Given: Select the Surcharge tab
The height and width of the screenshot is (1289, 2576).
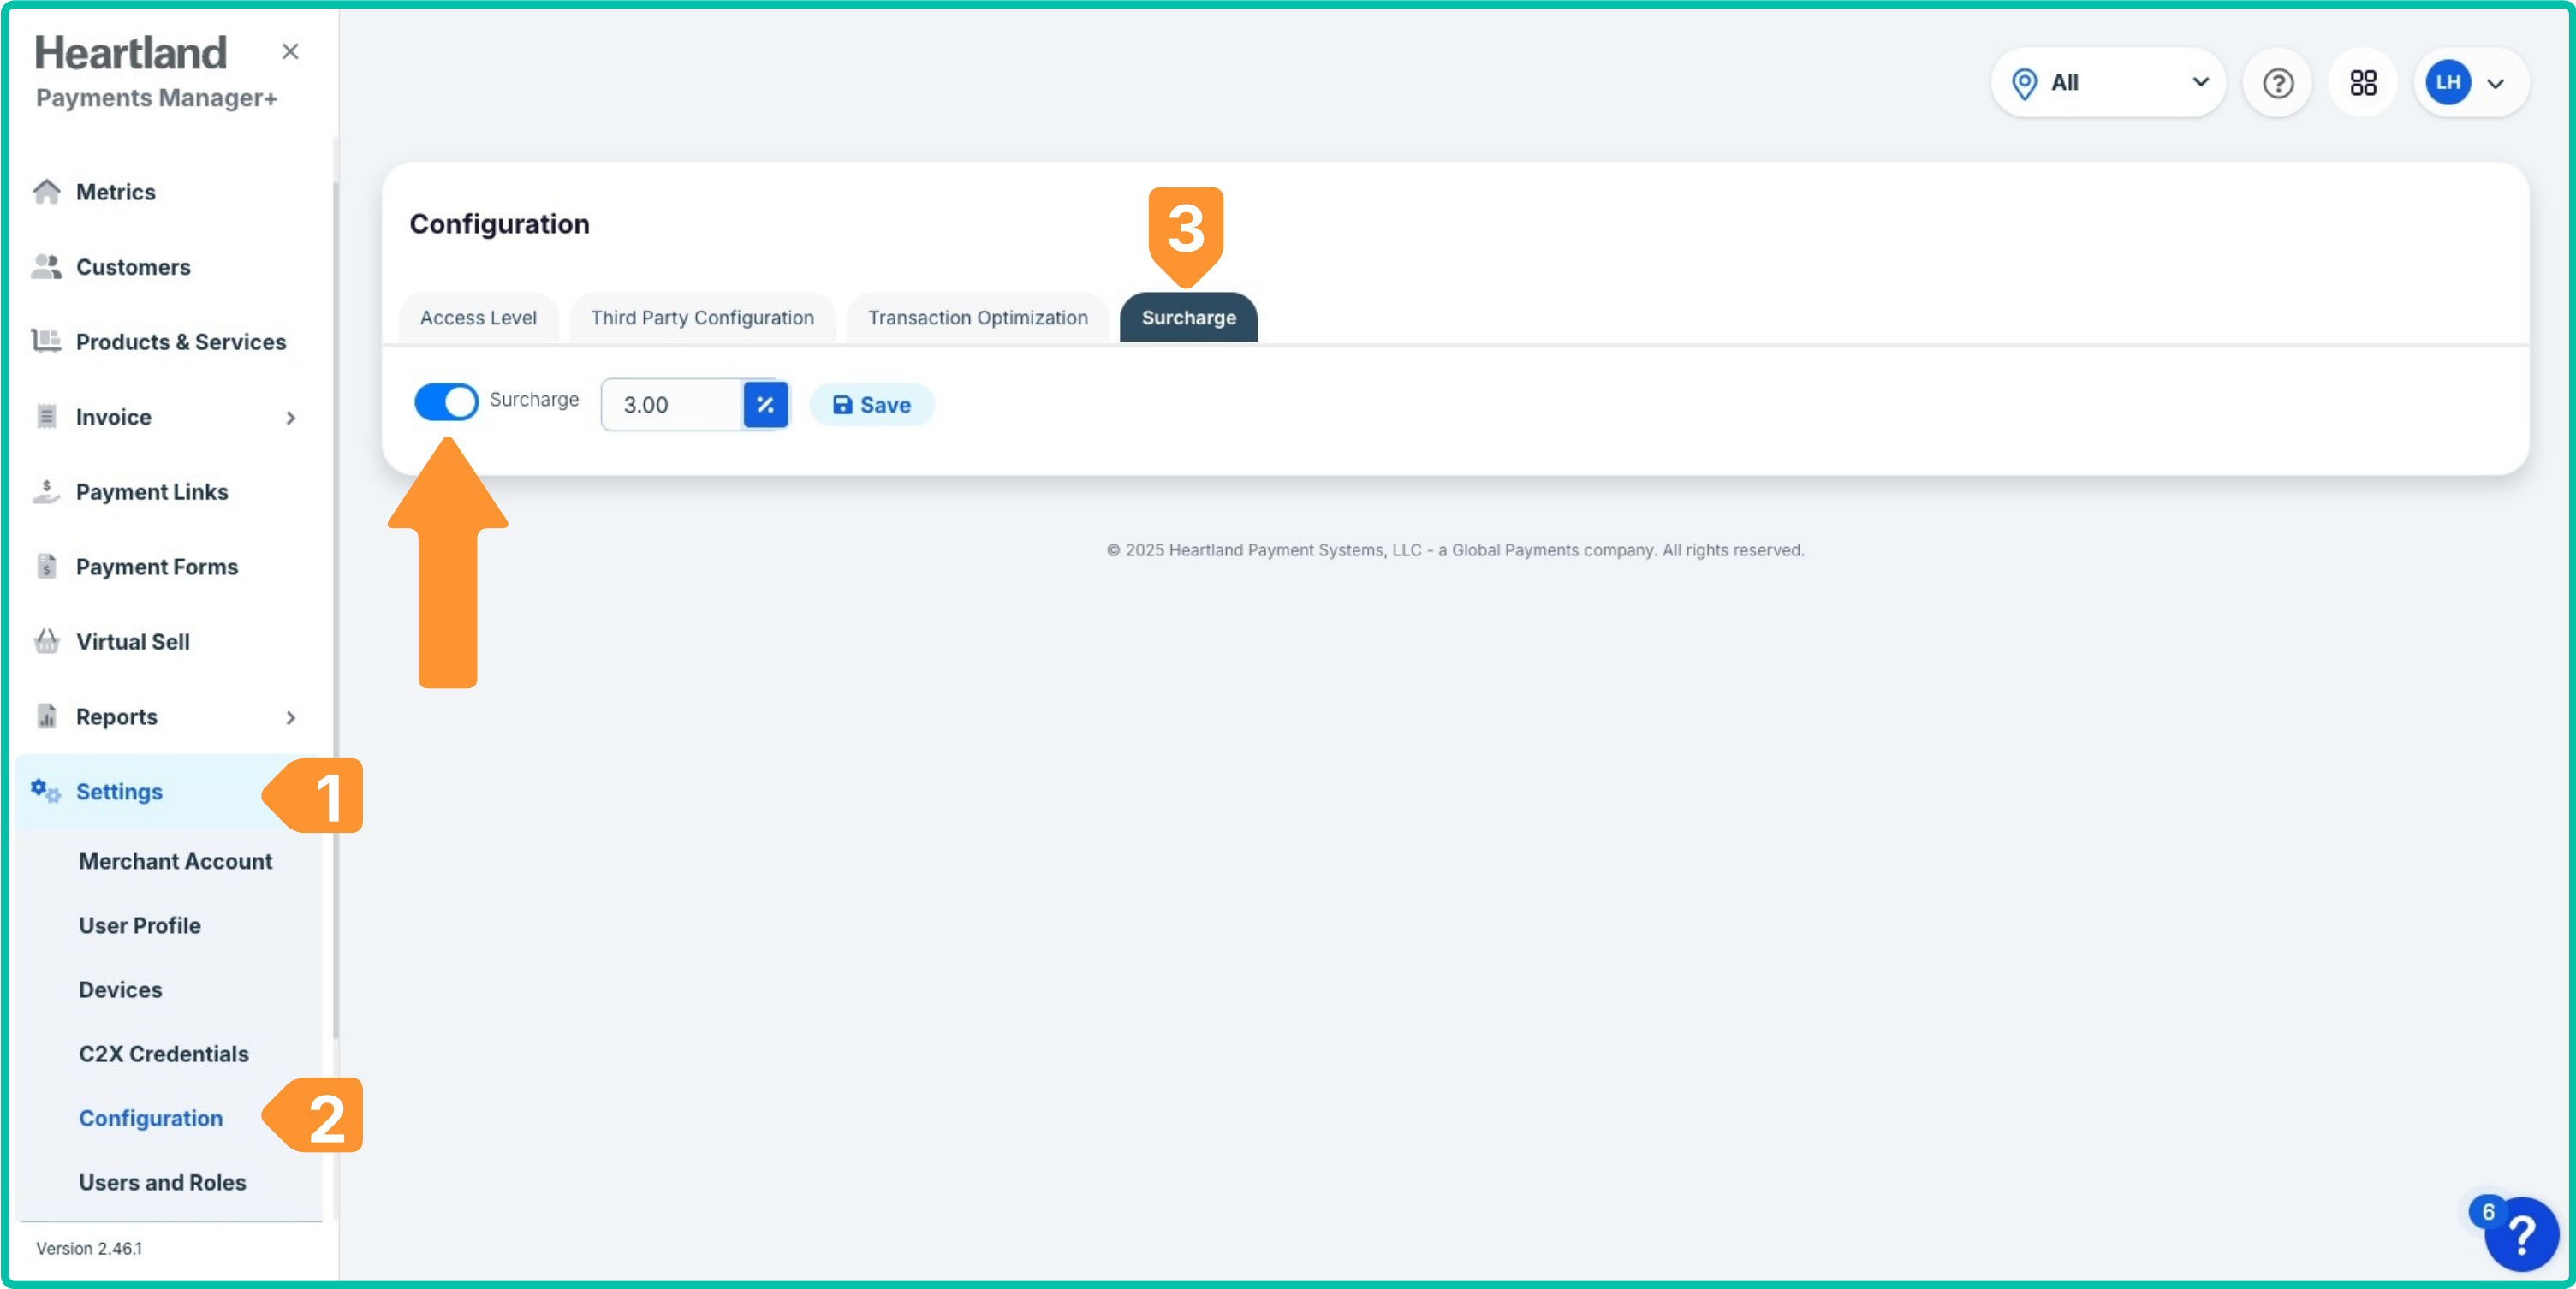Looking at the screenshot, I should (x=1188, y=317).
